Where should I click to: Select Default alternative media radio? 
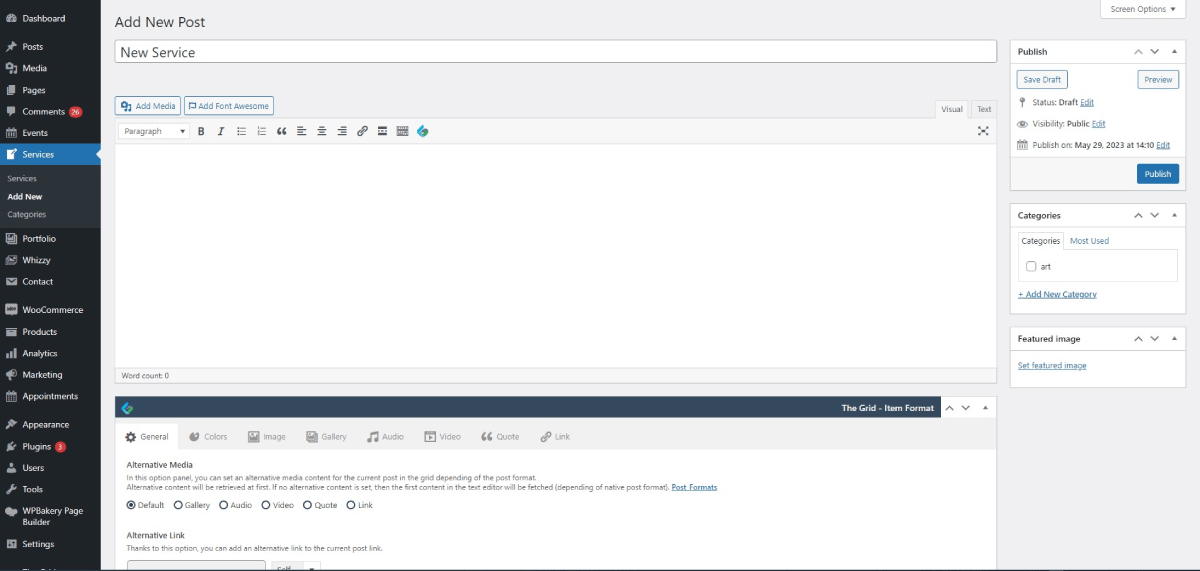pos(131,505)
